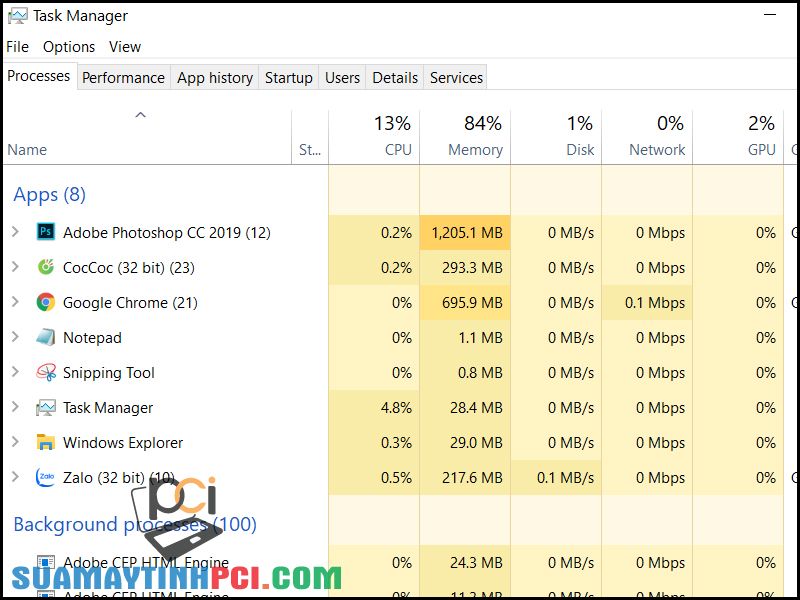Image resolution: width=800 pixels, height=600 pixels.
Task: Click the 24.3 MB memory value
Action: (x=477, y=563)
